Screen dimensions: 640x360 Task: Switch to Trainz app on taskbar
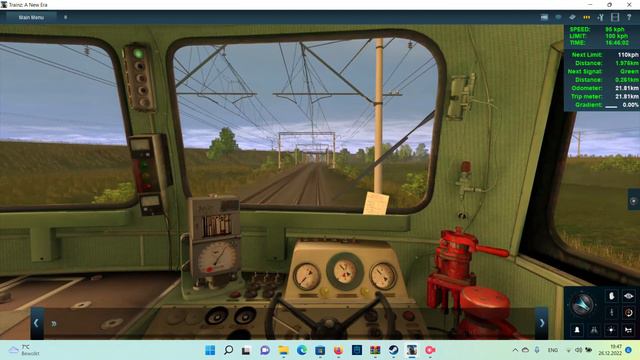(411, 350)
